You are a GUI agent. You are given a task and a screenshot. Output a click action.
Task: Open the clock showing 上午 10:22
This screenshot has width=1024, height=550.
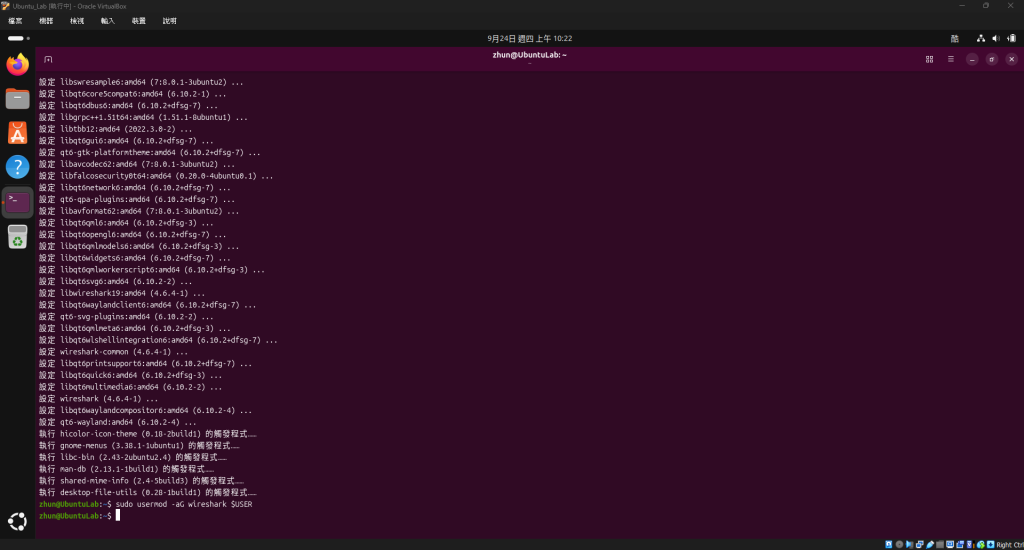(530, 39)
